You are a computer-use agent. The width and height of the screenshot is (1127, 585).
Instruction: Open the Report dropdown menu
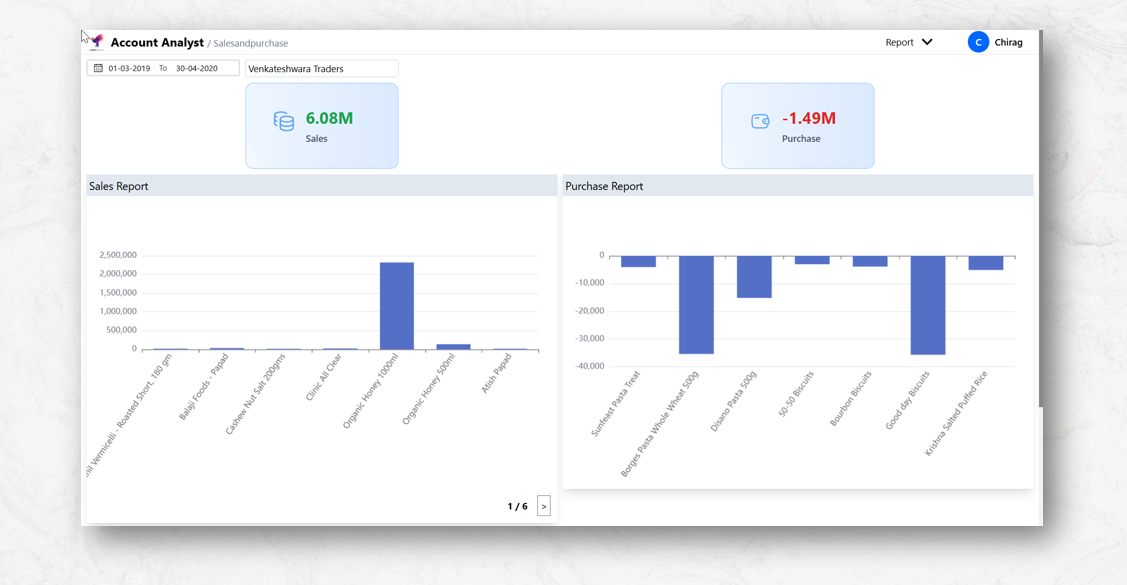(900, 42)
